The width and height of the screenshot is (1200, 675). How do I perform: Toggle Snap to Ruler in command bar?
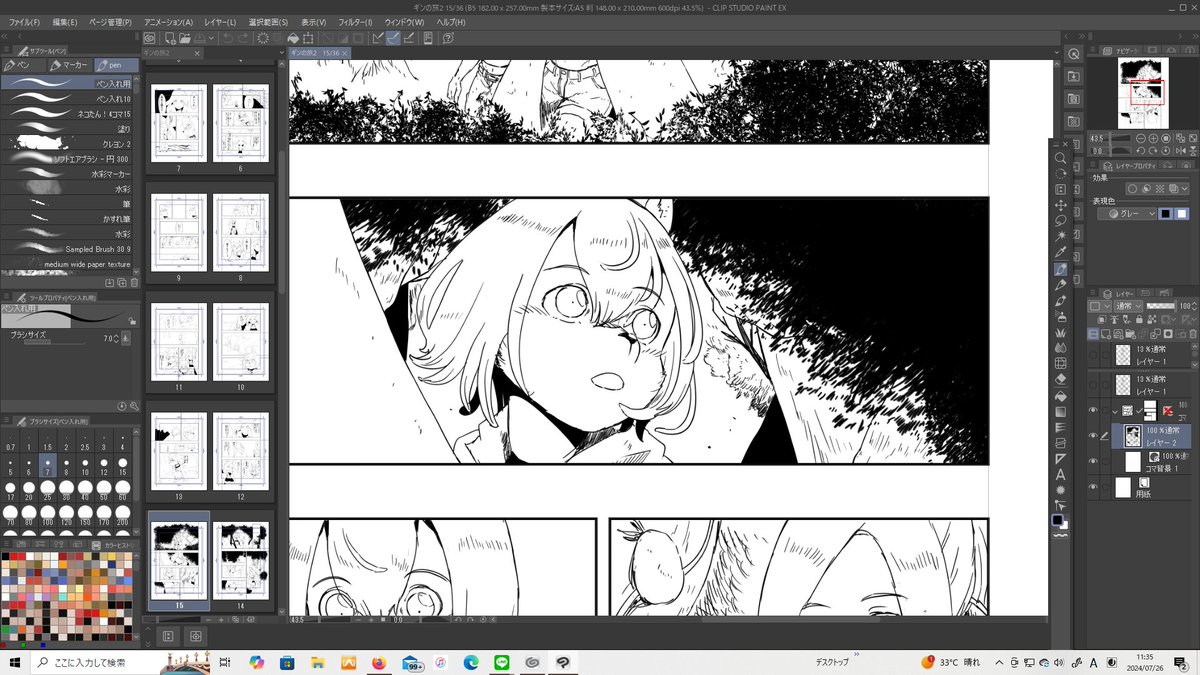tap(377, 38)
